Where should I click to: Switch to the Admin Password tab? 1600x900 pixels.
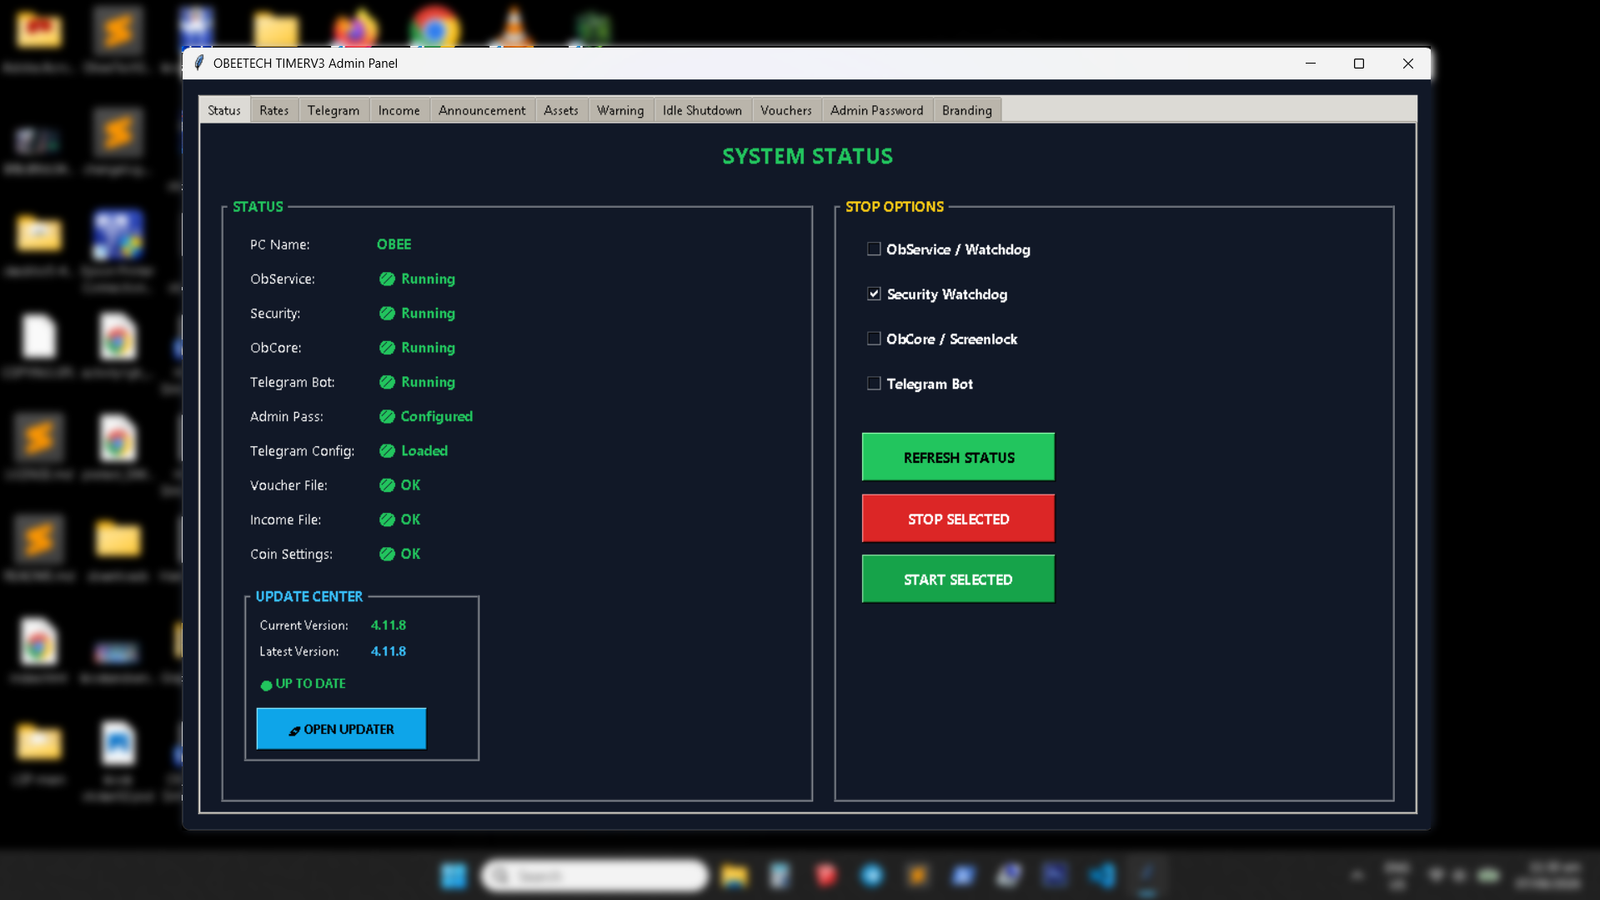tap(877, 110)
